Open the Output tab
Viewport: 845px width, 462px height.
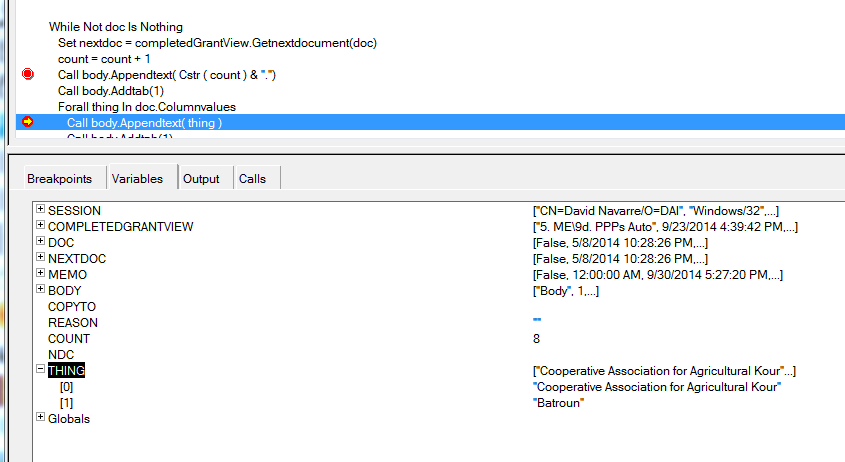point(201,178)
